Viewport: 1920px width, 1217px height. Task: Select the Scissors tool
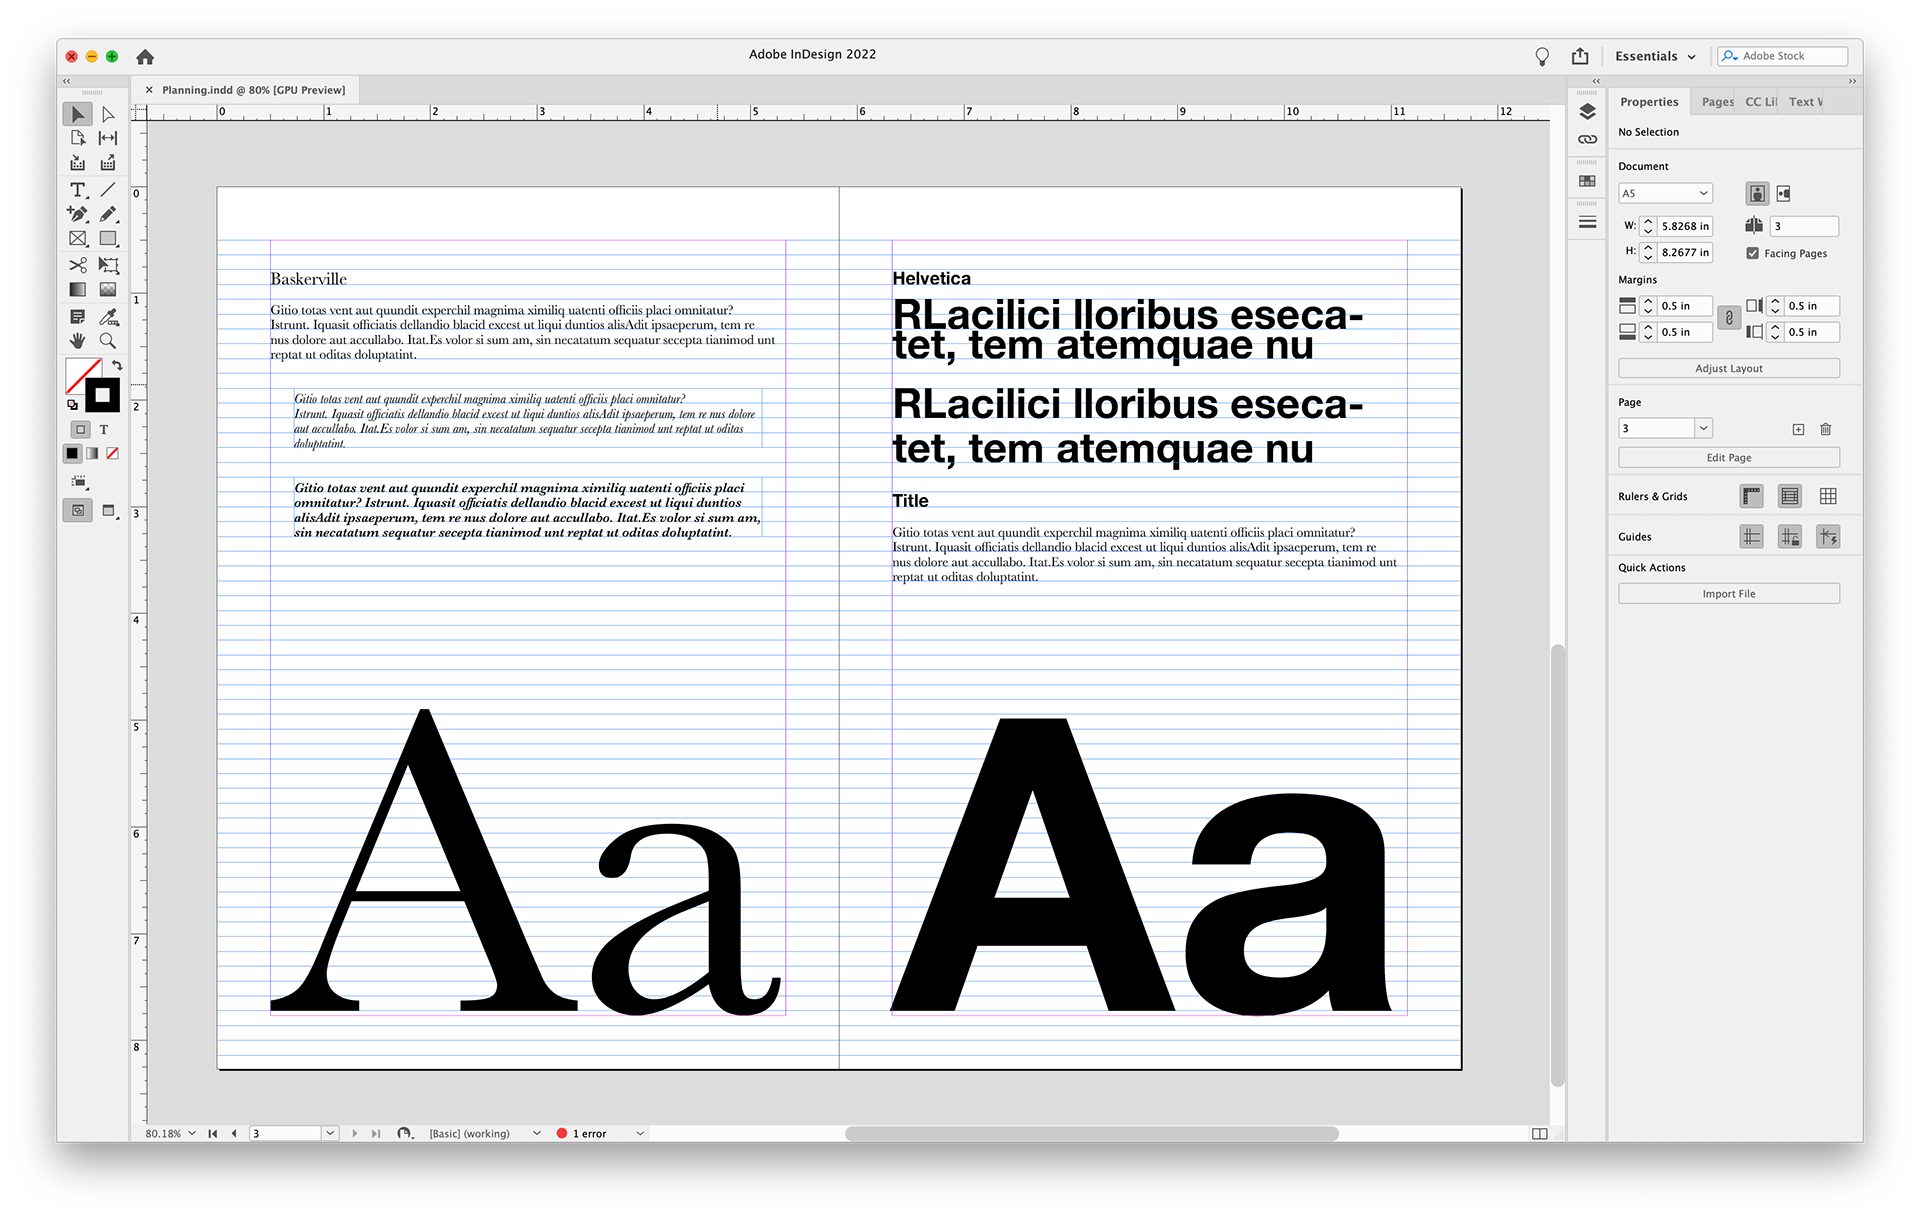[x=78, y=265]
